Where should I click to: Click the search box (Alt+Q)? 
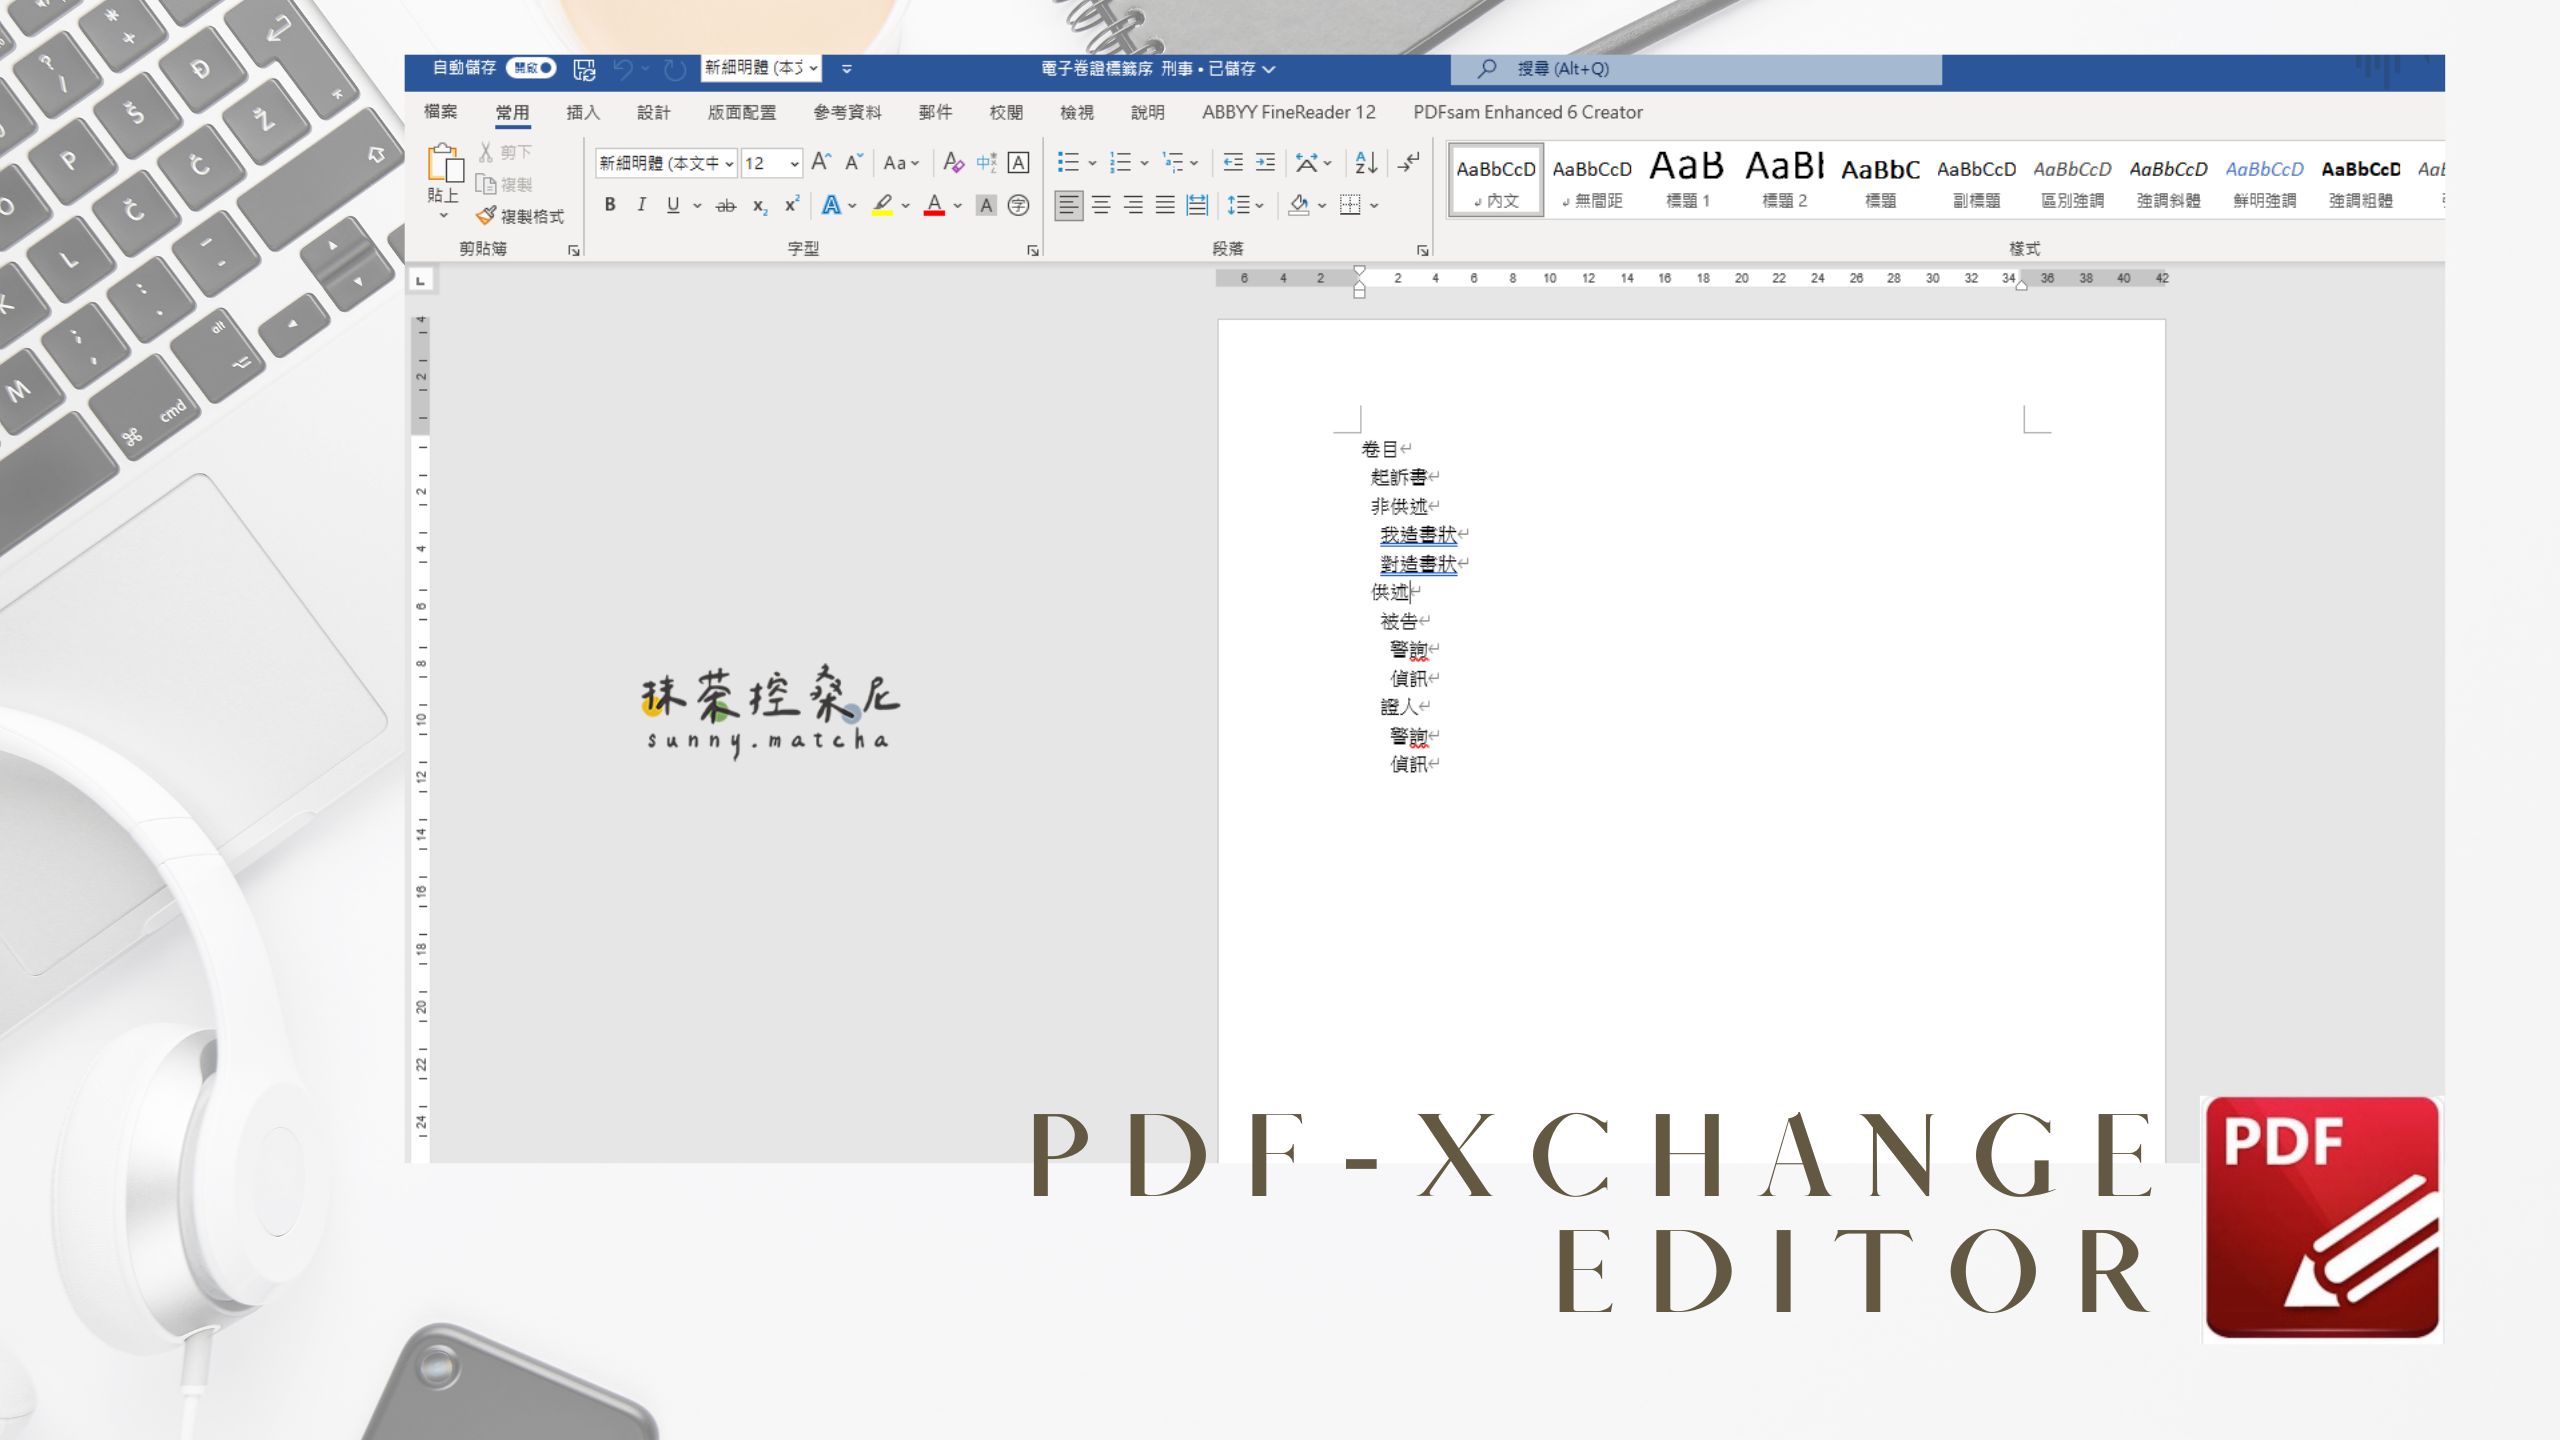1696,69
